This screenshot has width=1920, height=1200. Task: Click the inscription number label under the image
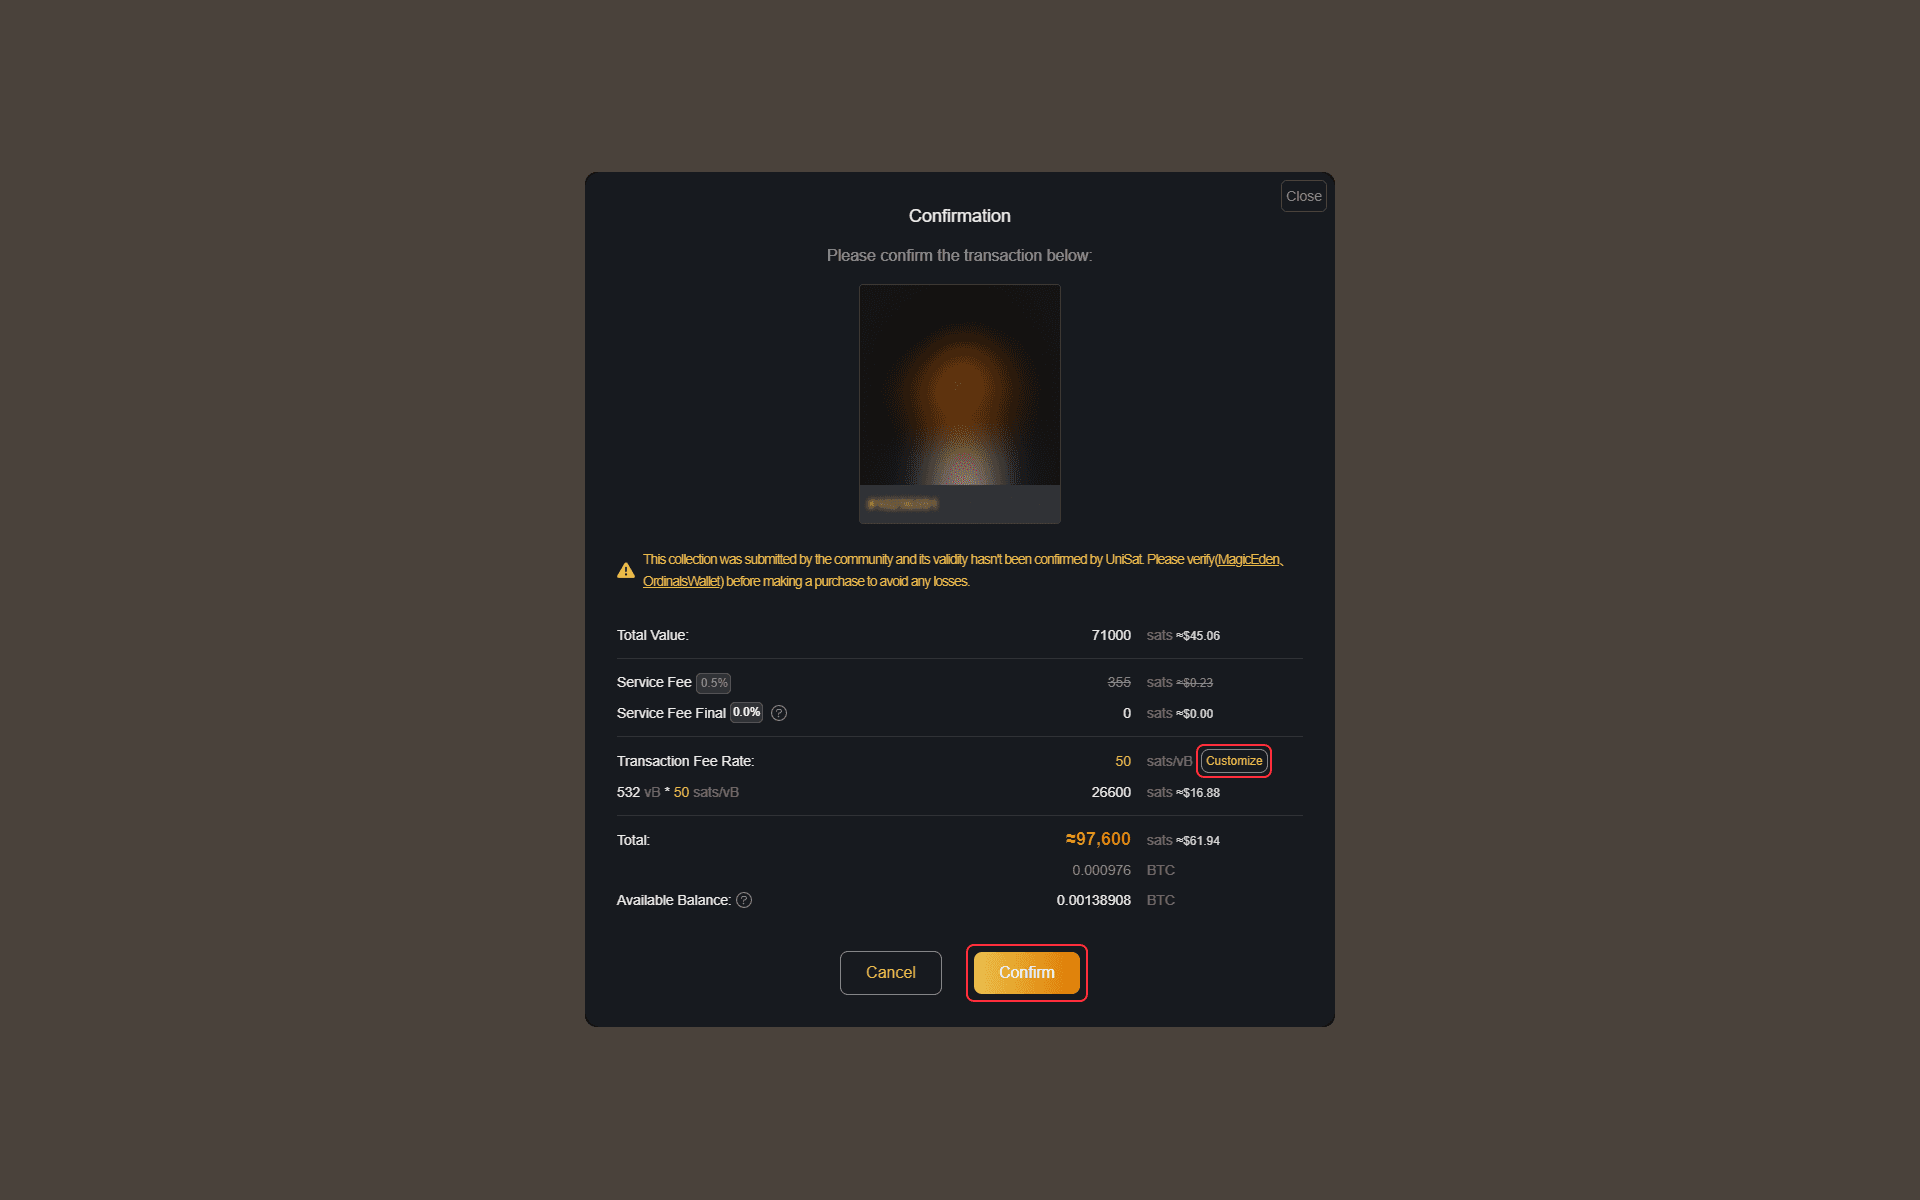click(x=902, y=504)
